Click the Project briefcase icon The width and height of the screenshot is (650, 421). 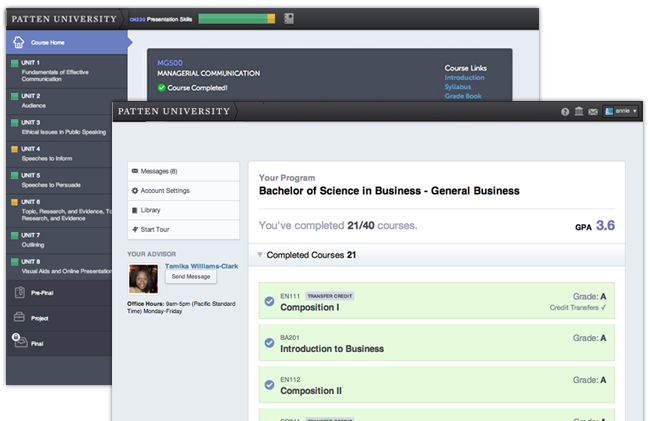(x=19, y=317)
